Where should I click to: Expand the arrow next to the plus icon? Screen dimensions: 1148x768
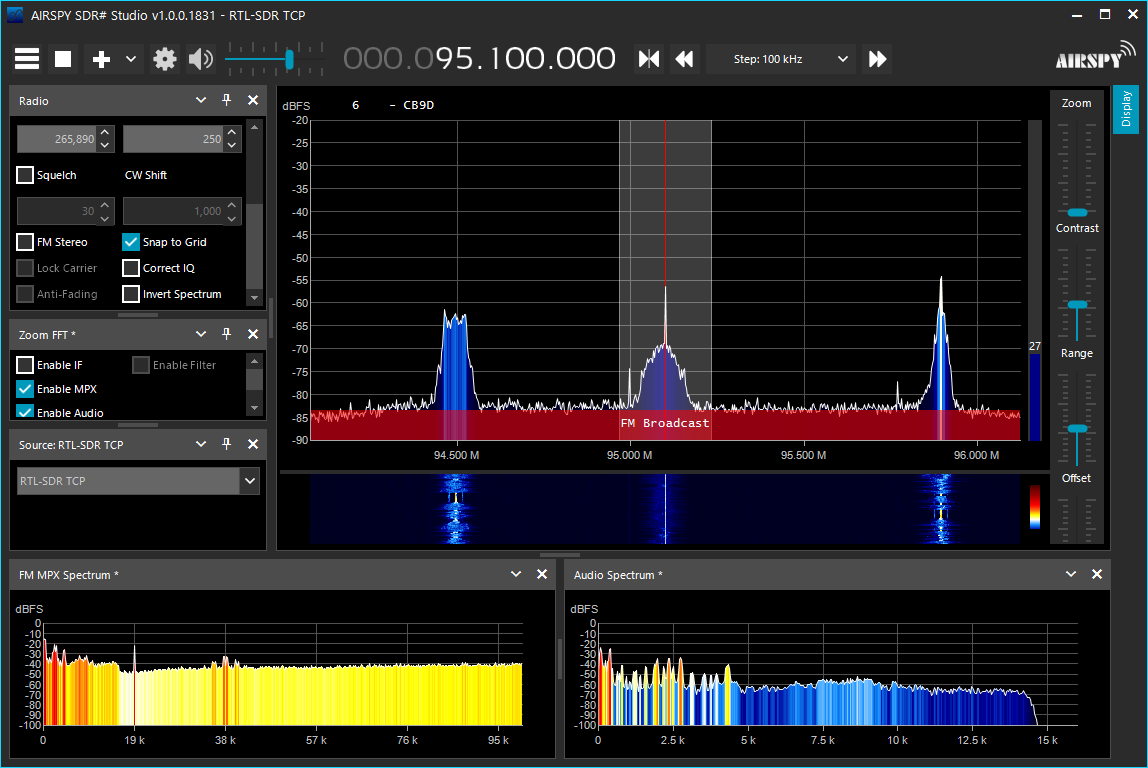pos(131,59)
